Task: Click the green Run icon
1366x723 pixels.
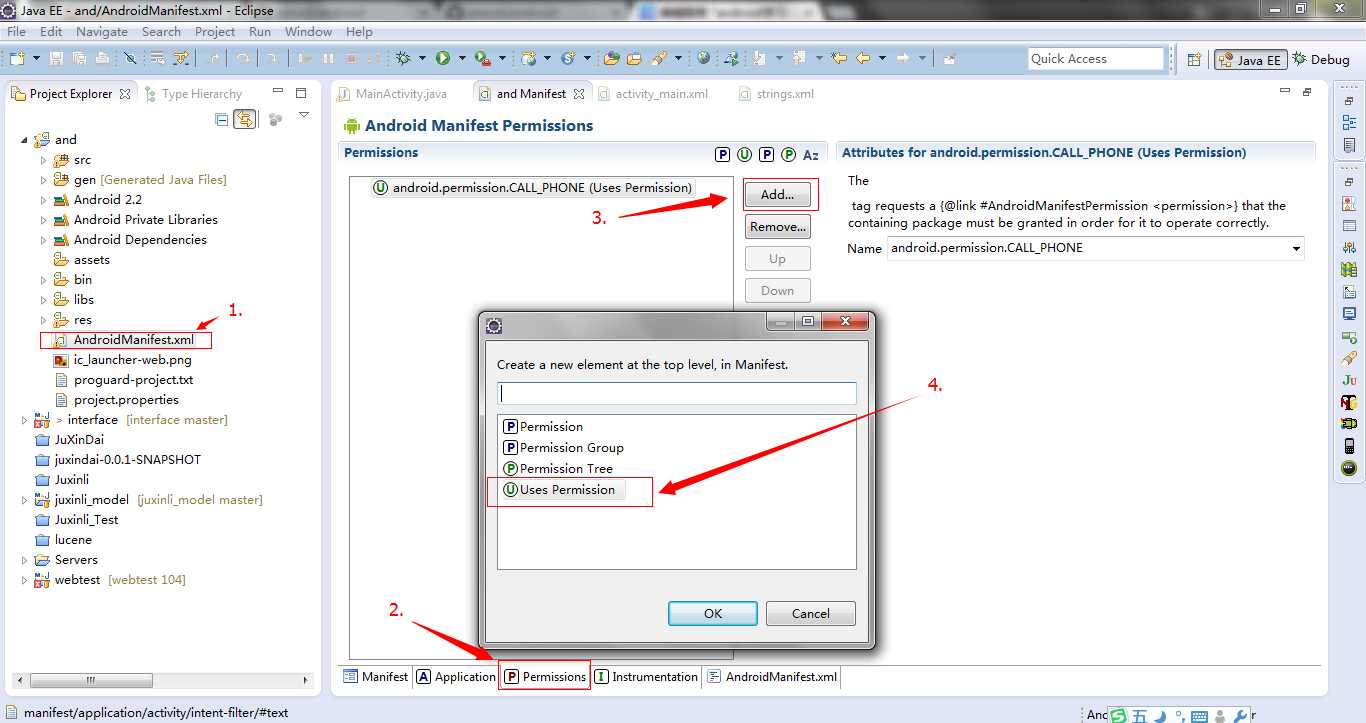Action: (442, 59)
